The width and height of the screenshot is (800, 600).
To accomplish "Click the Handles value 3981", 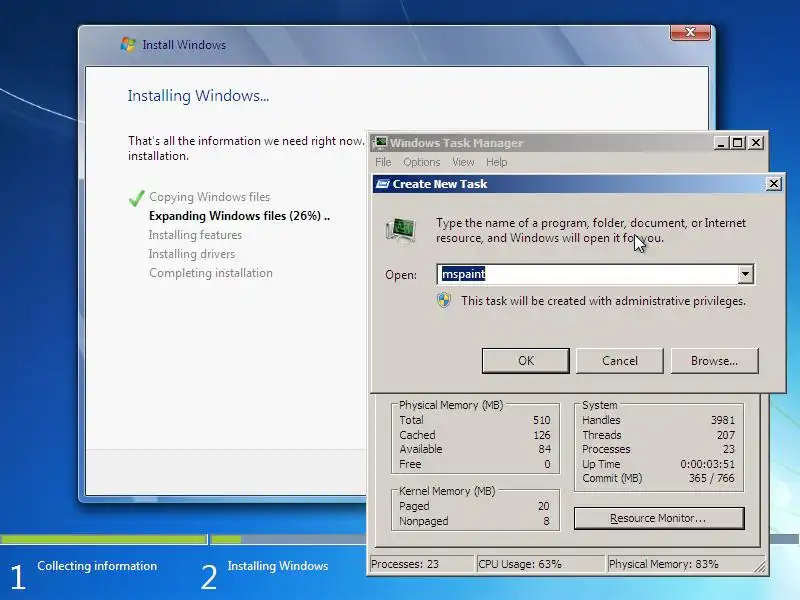I will click(722, 420).
